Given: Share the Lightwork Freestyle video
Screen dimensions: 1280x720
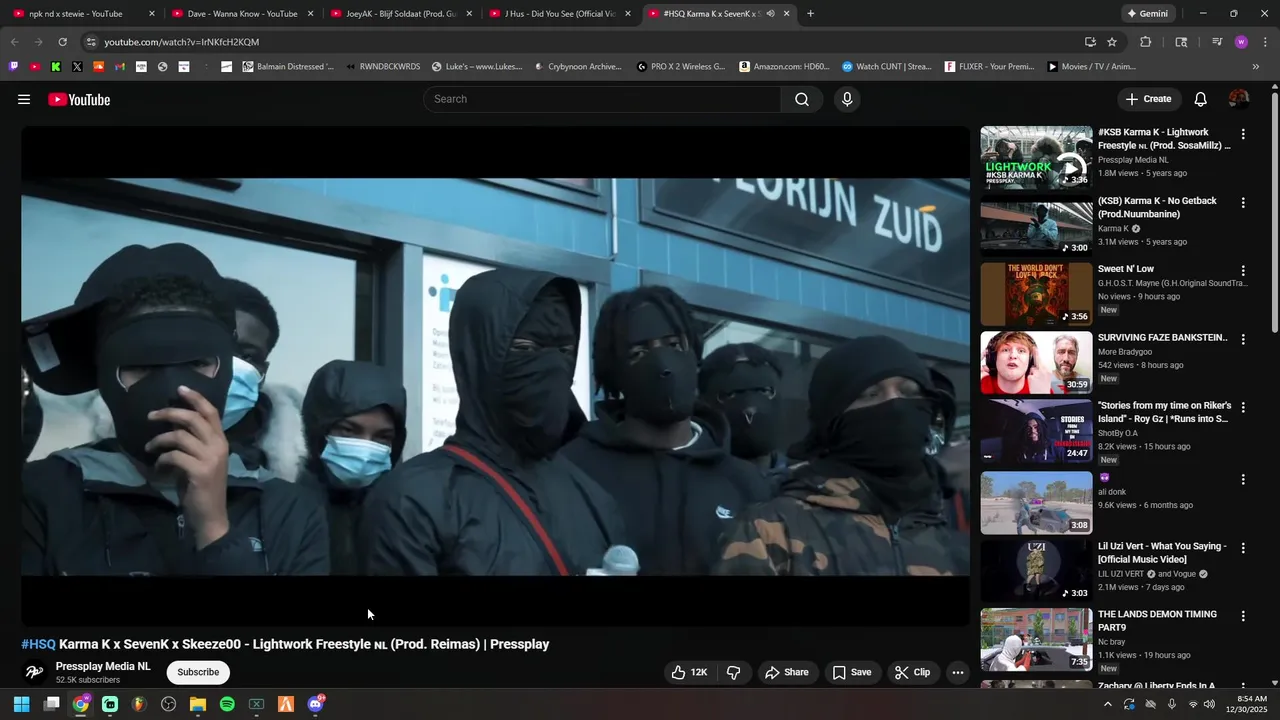Looking at the screenshot, I should pos(787,672).
